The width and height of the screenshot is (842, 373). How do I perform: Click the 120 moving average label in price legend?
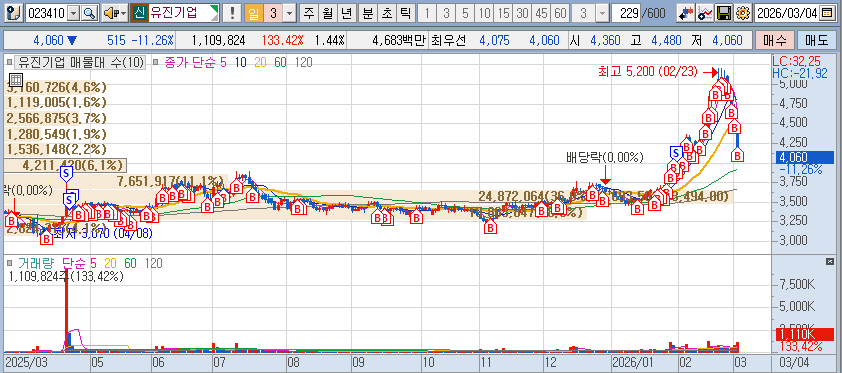click(303, 63)
